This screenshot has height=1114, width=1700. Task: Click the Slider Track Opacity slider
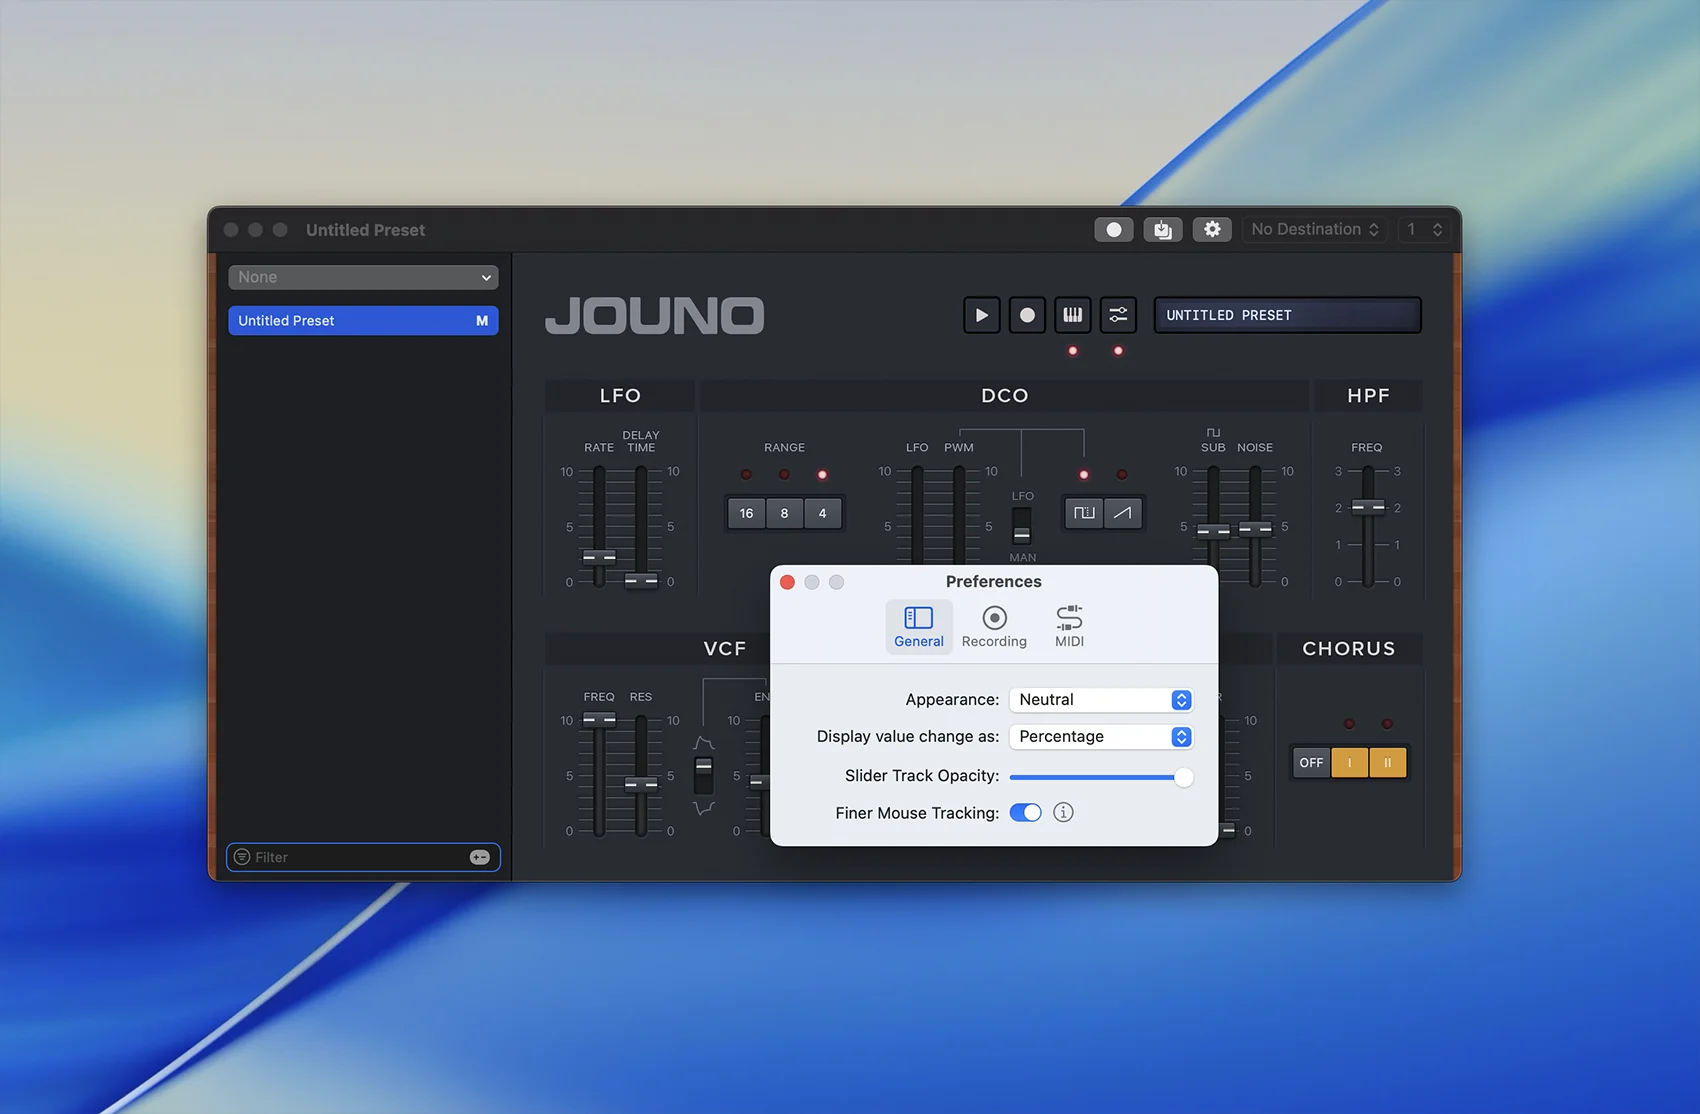[x=1100, y=777]
